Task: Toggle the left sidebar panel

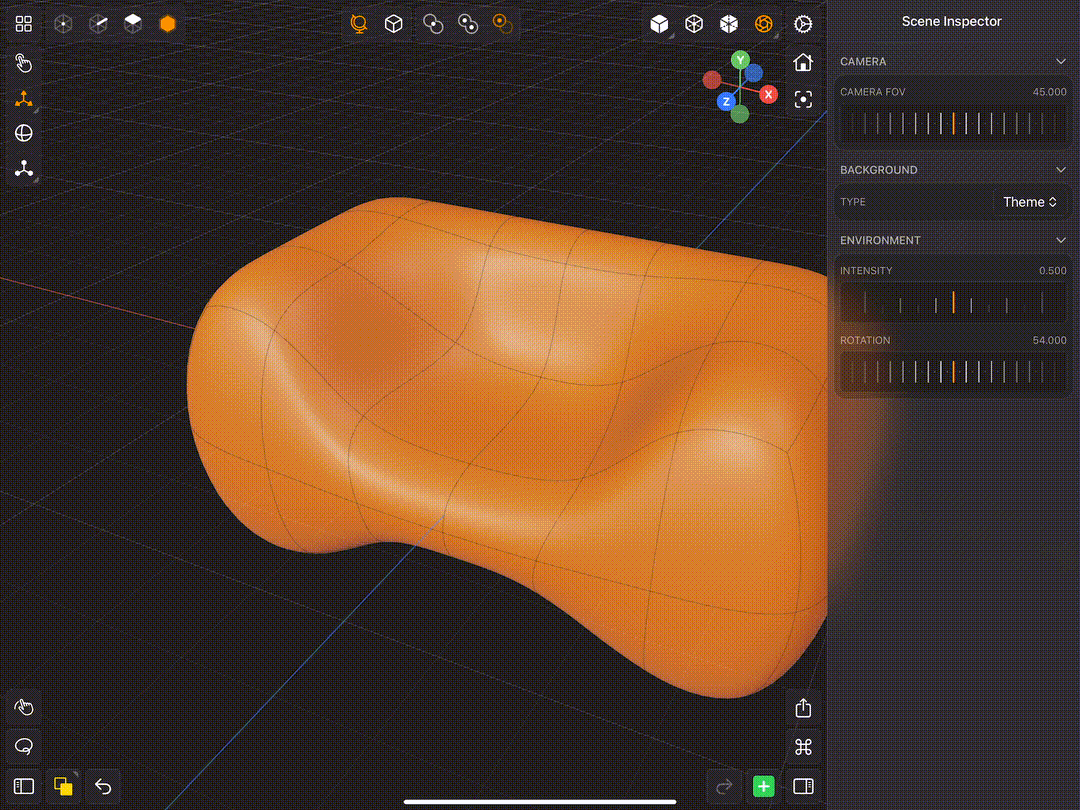Action: (23, 787)
